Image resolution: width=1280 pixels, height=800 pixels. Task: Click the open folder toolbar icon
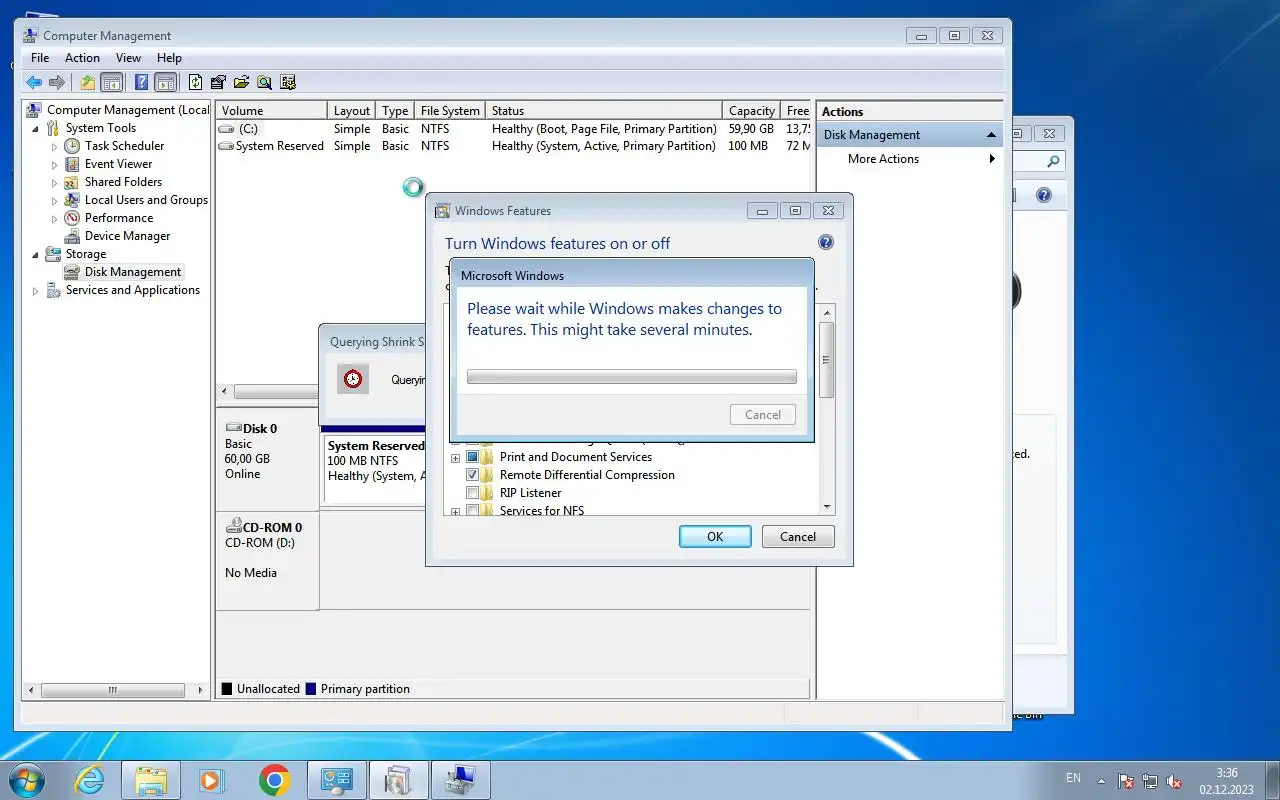[x=241, y=82]
